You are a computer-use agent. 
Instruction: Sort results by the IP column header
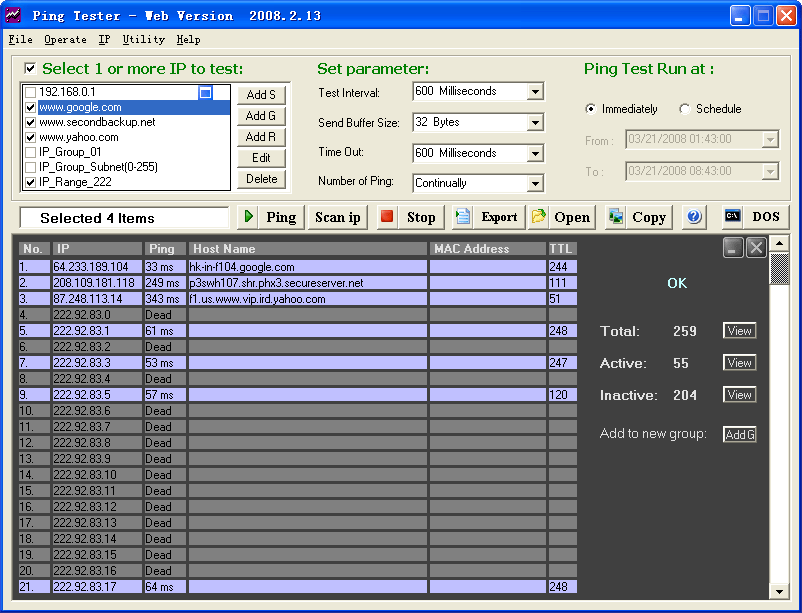[x=97, y=249]
